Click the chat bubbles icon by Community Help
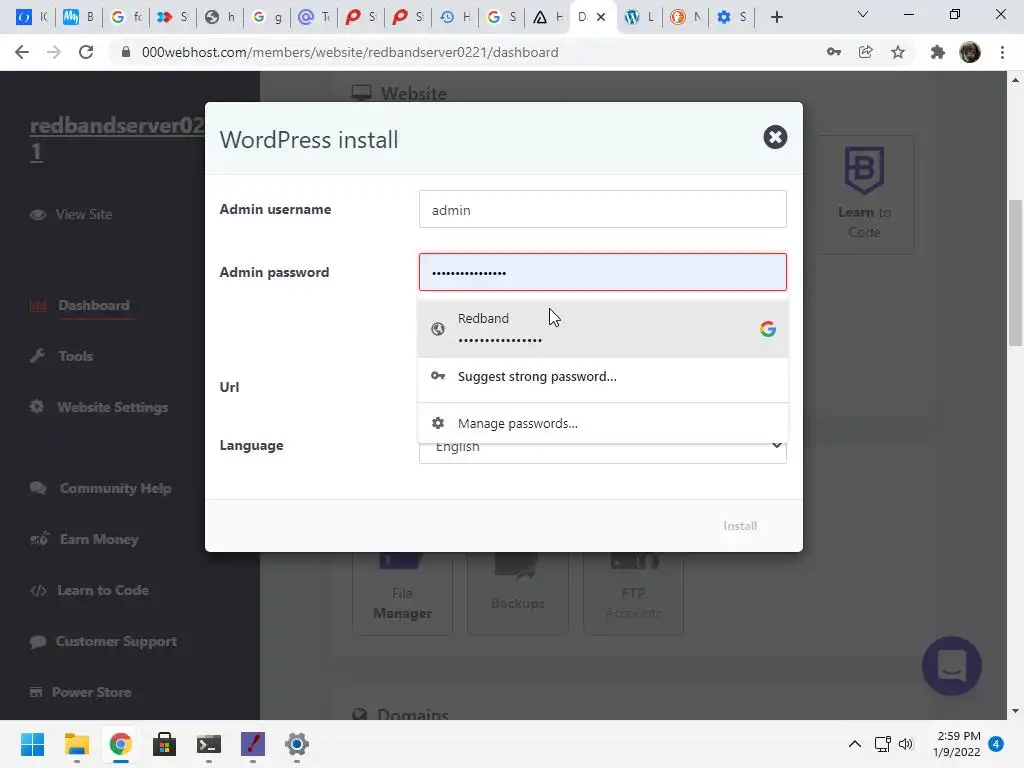This screenshot has width=1024, height=768. click(x=38, y=488)
